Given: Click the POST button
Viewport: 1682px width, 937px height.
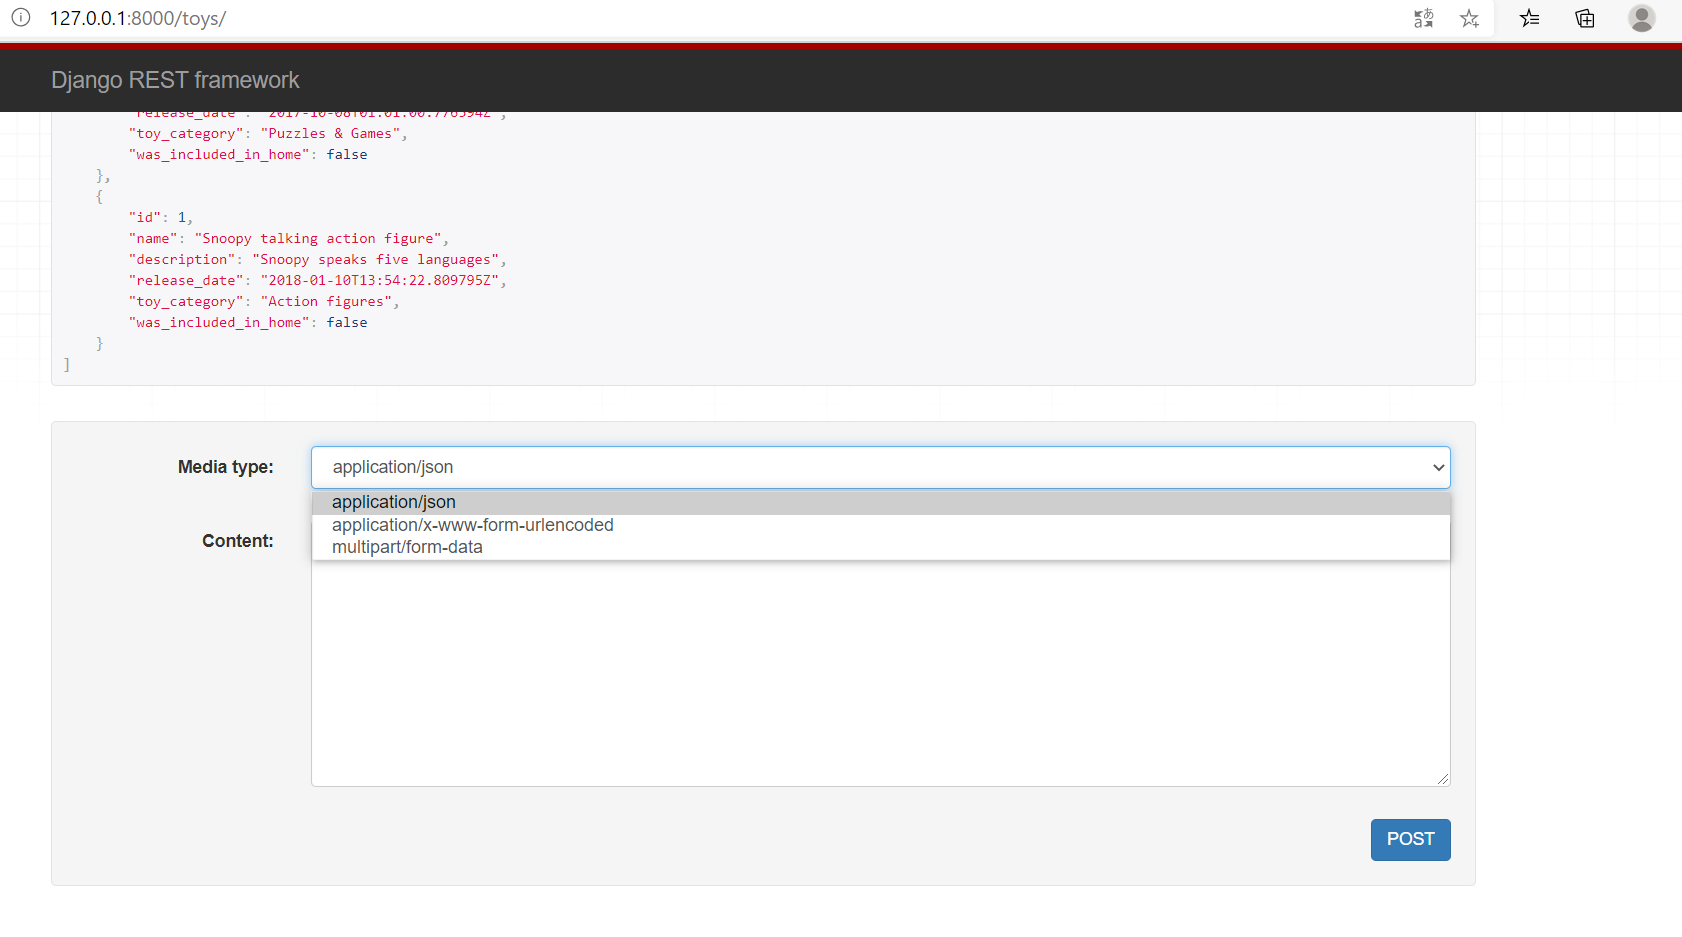Looking at the screenshot, I should click(1410, 840).
